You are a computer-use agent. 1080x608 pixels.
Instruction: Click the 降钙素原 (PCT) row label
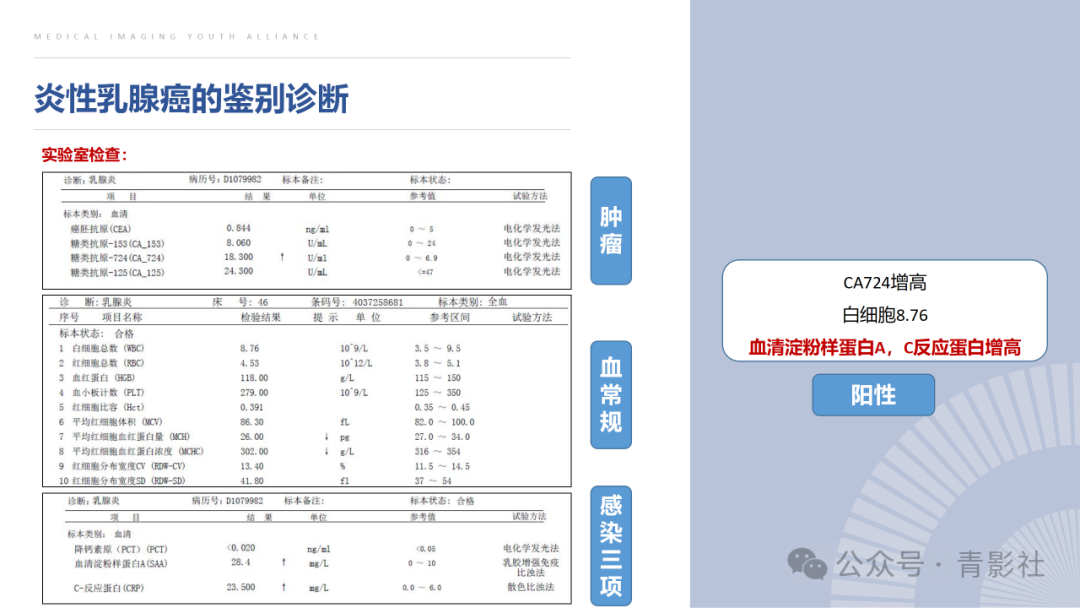click(x=121, y=549)
